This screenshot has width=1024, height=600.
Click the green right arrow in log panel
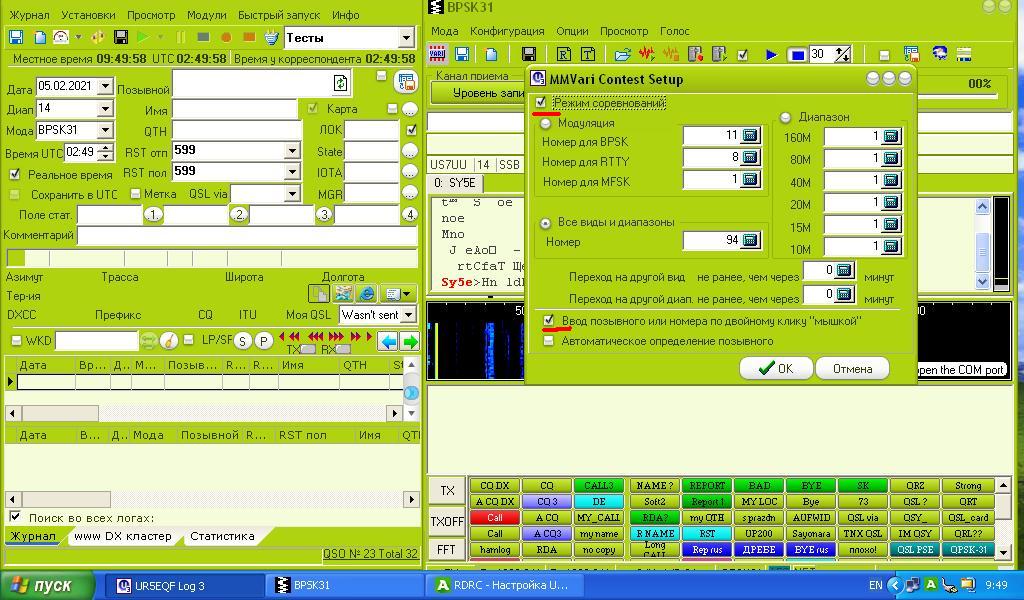point(409,341)
